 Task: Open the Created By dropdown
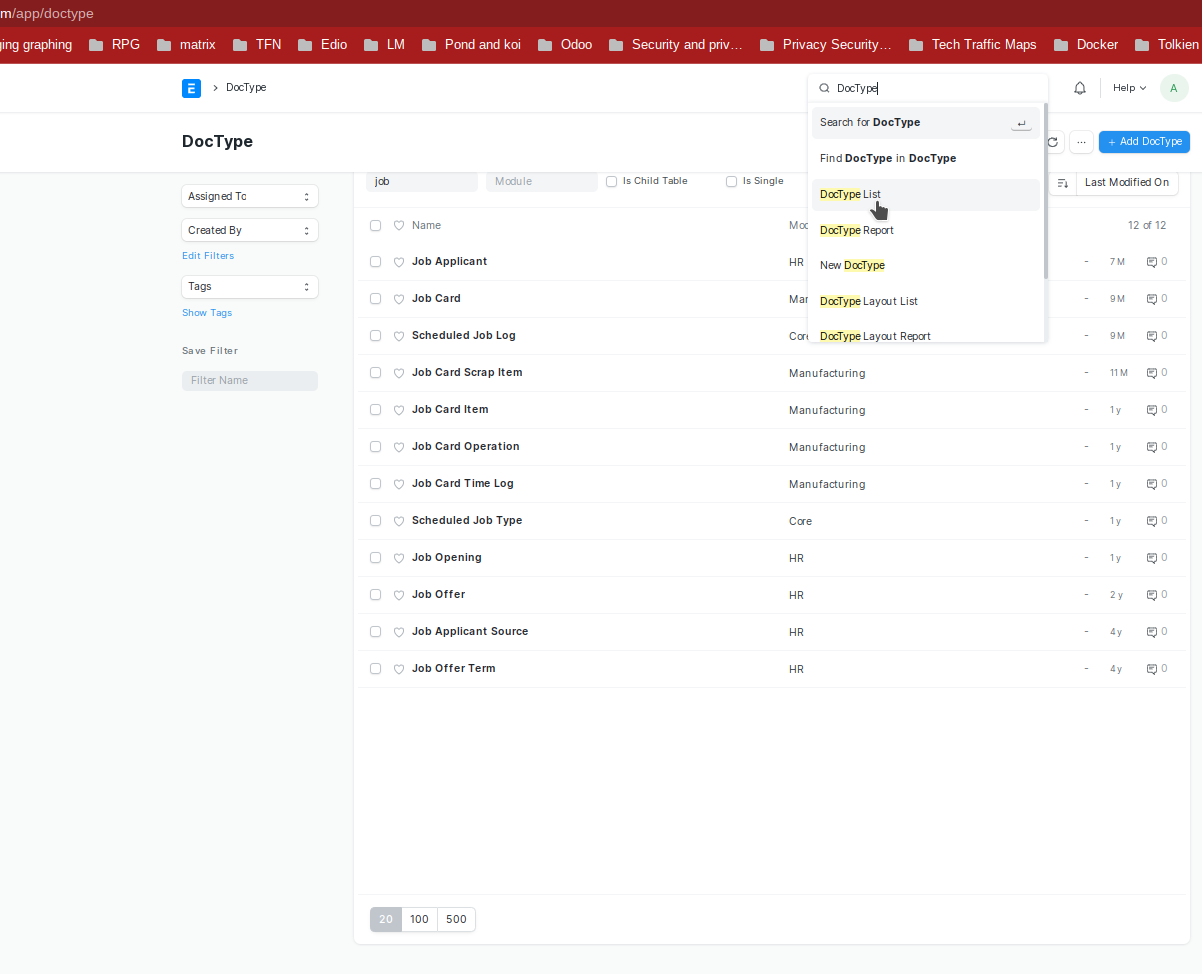pyautogui.click(x=250, y=230)
